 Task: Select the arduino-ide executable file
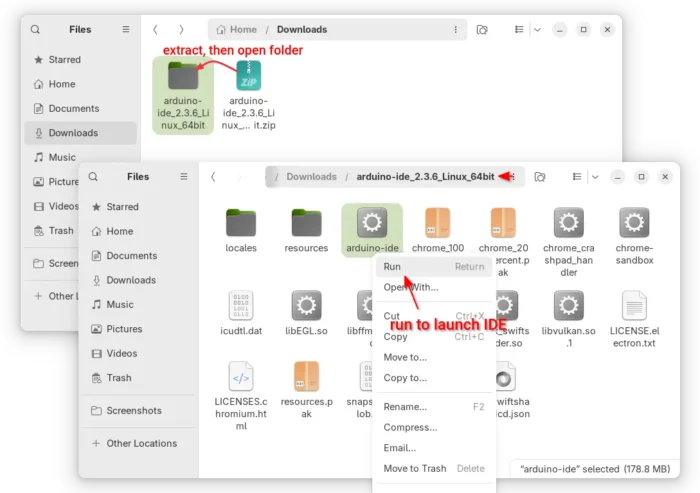point(372,230)
